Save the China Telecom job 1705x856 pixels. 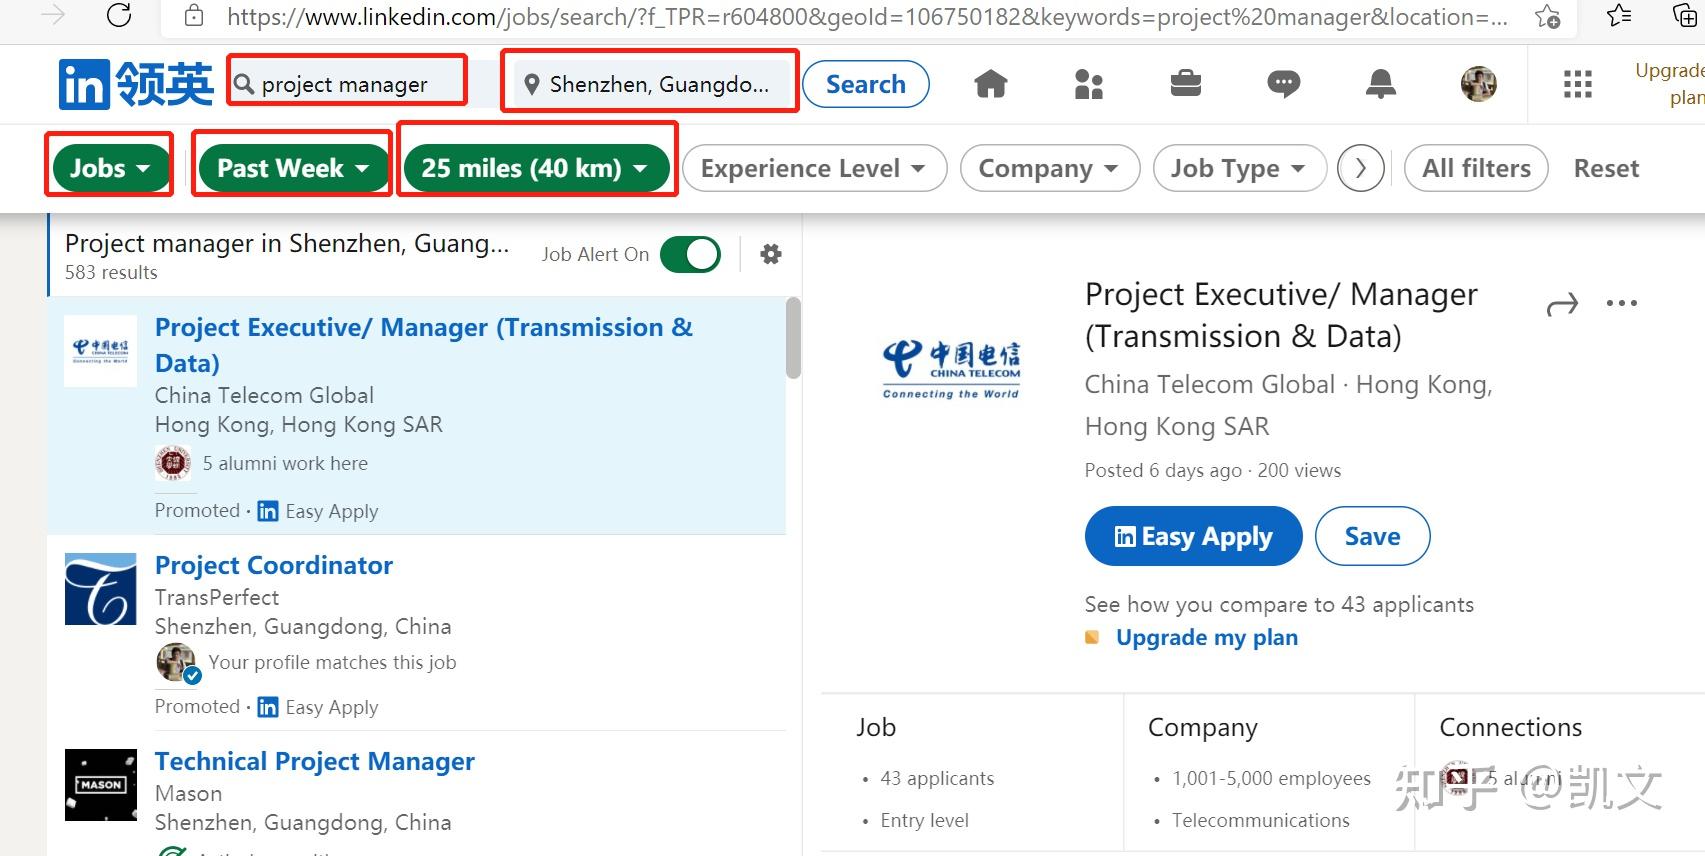click(1372, 537)
